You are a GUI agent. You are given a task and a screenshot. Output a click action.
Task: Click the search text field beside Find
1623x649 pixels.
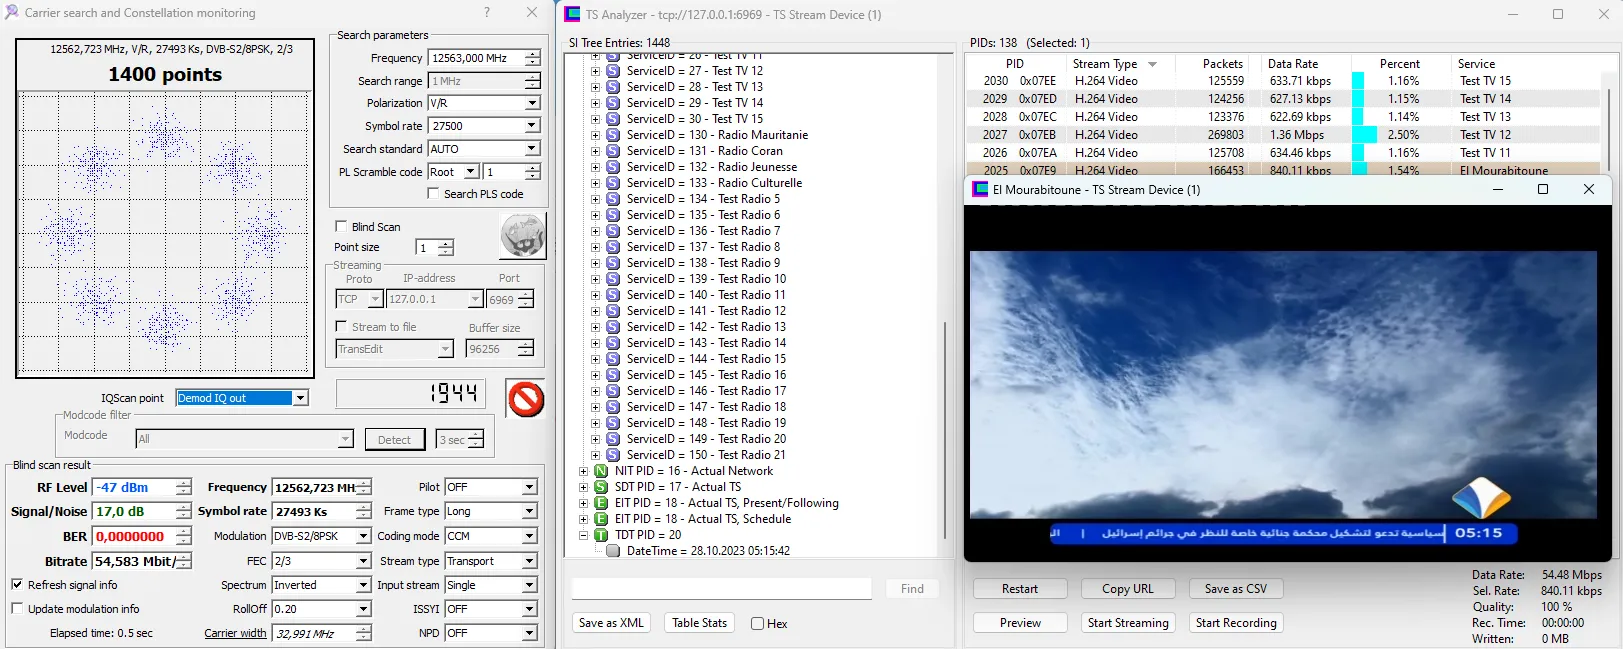(x=721, y=589)
